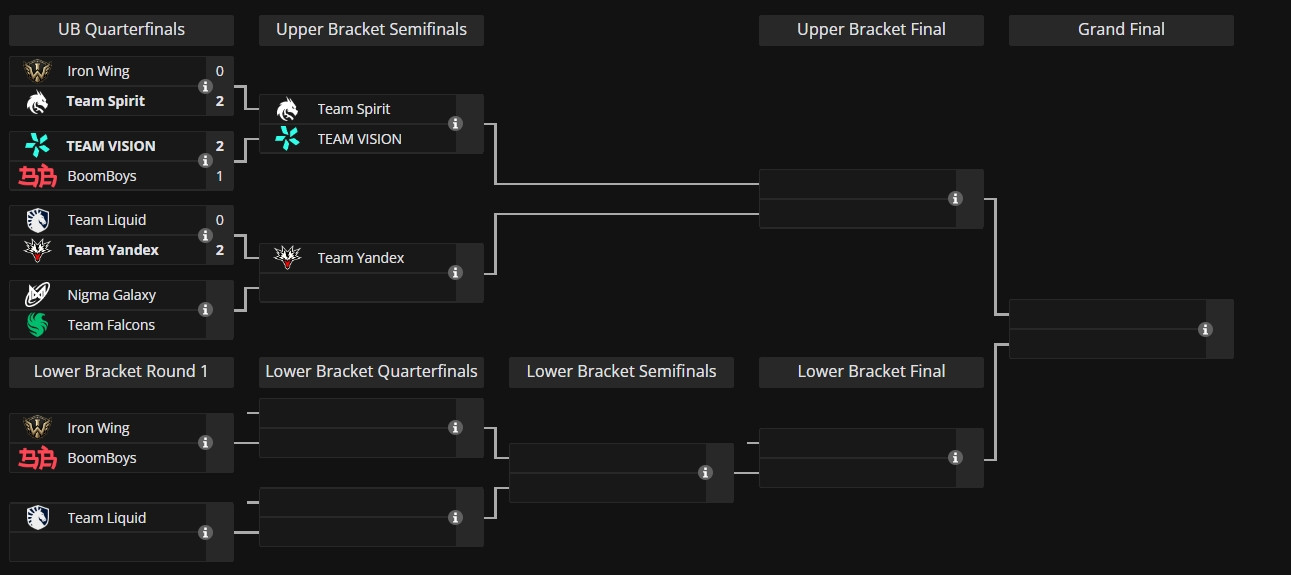Open the Nigma Galaxy team link
The width and height of the screenshot is (1291, 575).
click(112, 295)
